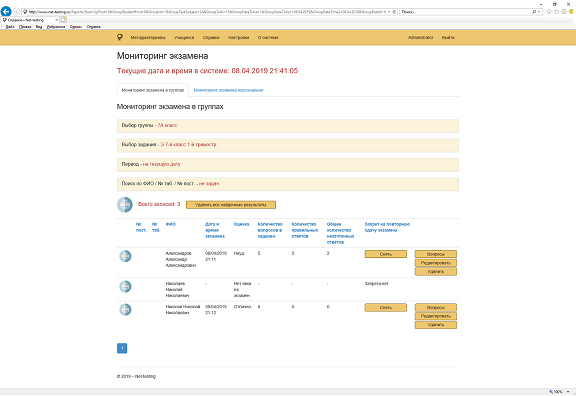This screenshot has width=576, height=396.
Task: Click the Net-testing logo in navbar
Action: point(120,37)
